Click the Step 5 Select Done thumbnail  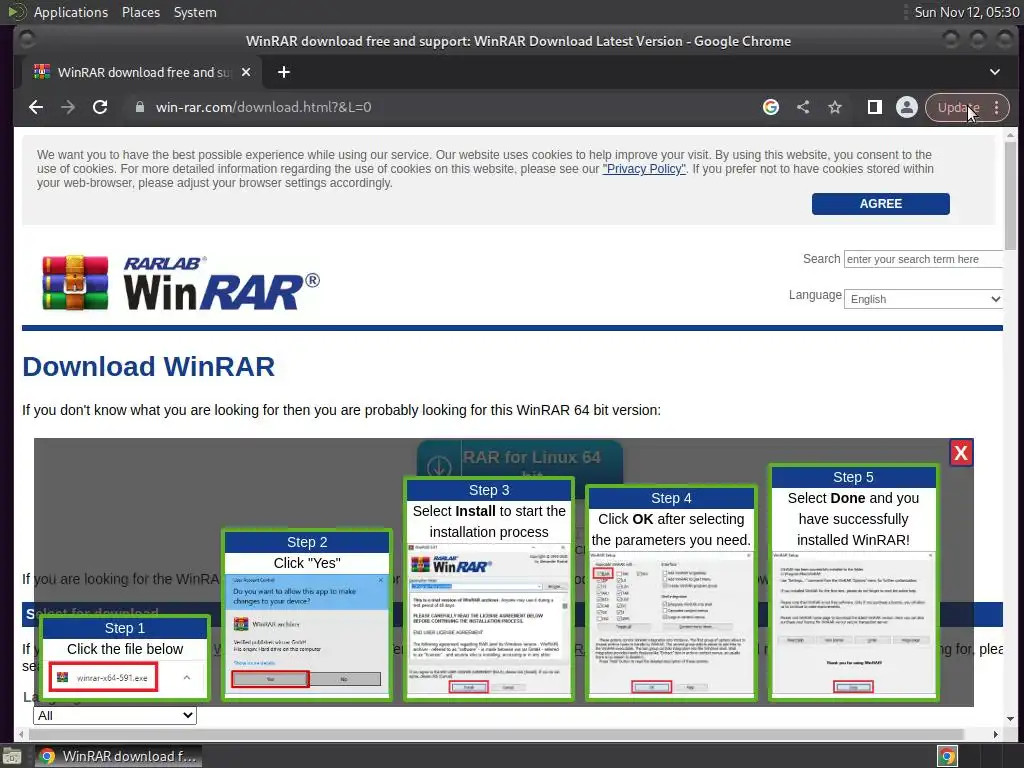pyautogui.click(x=853, y=583)
